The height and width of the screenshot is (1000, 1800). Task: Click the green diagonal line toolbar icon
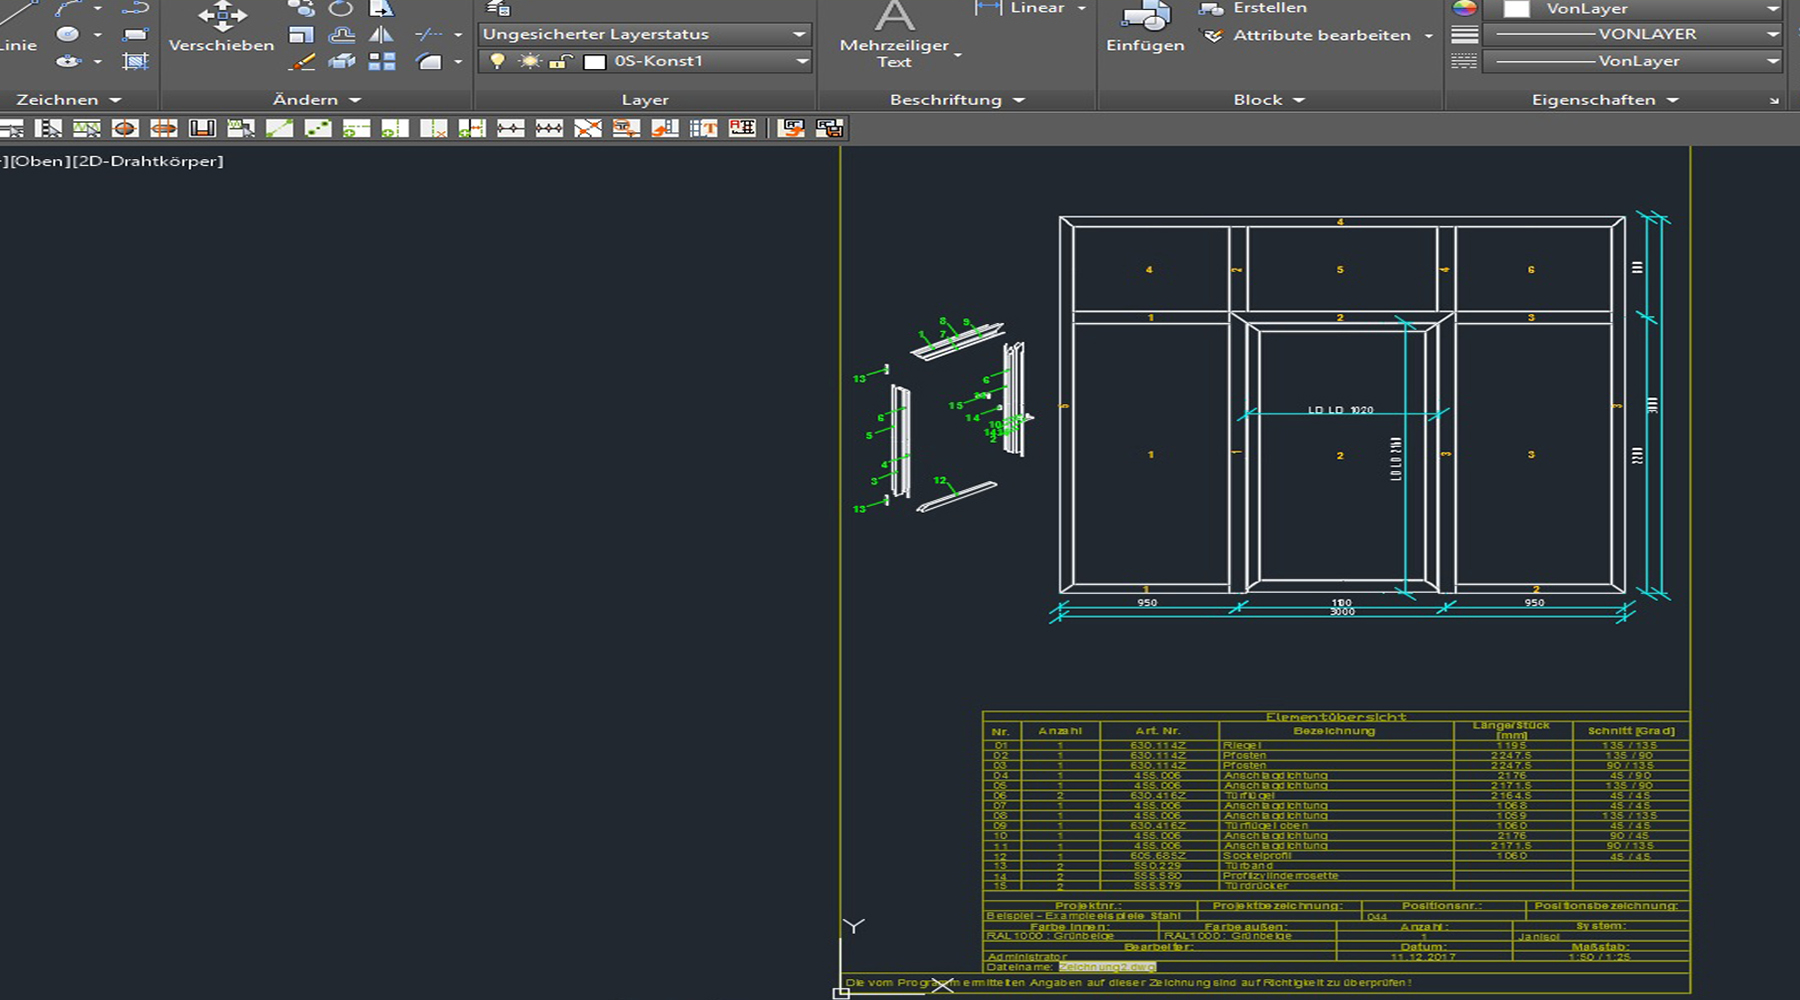click(x=279, y=128)
